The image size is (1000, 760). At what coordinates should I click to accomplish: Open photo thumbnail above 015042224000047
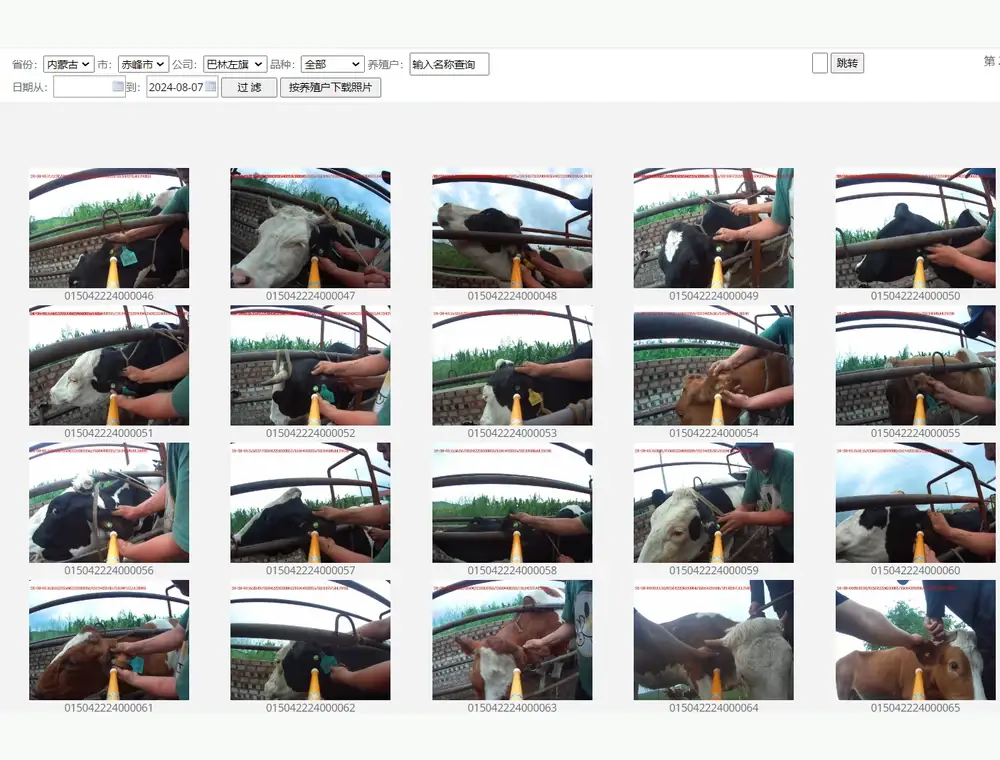[311, 228]
